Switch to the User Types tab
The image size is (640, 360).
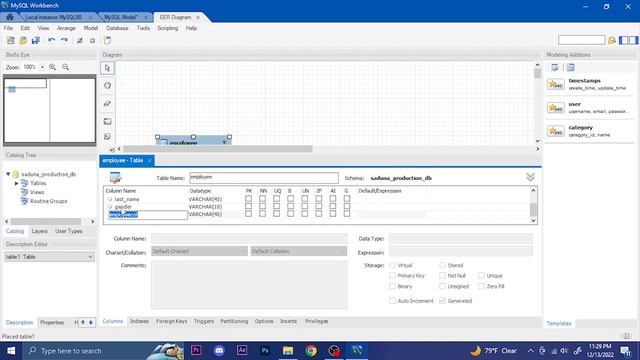pyautogui.click(x=69, y=231)
